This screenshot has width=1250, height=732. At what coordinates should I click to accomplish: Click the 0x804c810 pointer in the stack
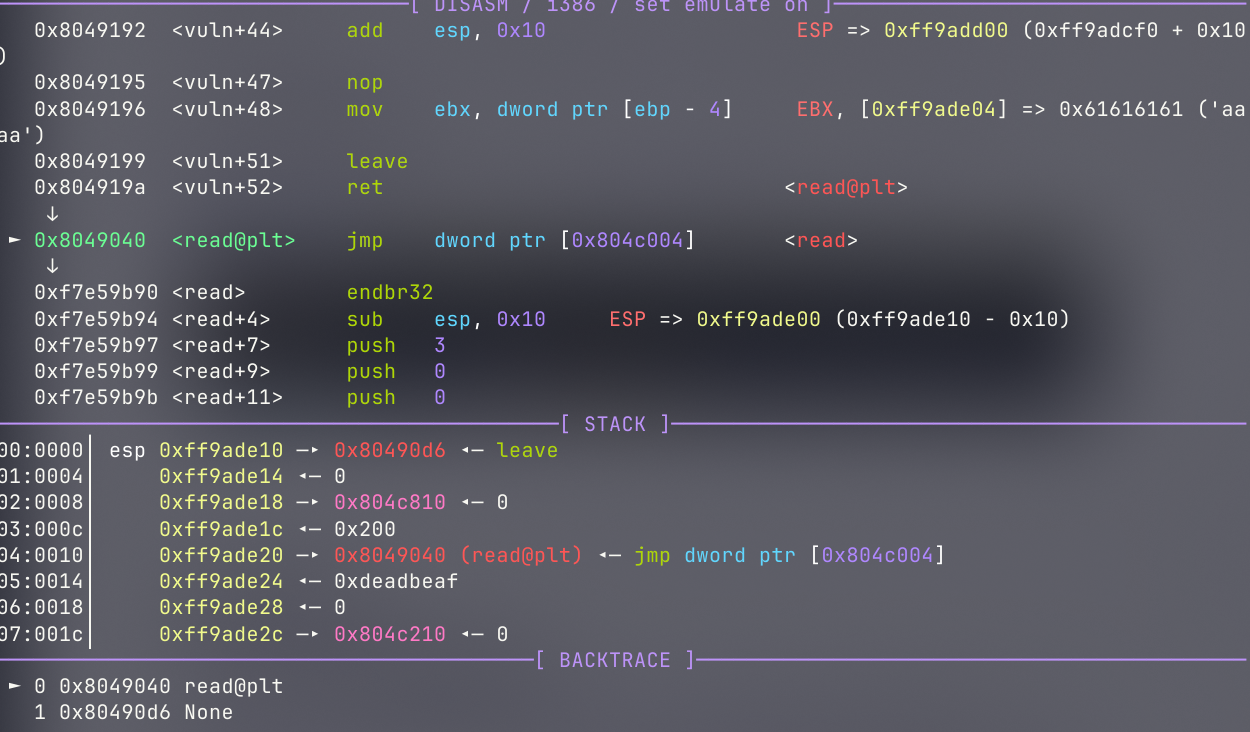[x=390, y=502]
